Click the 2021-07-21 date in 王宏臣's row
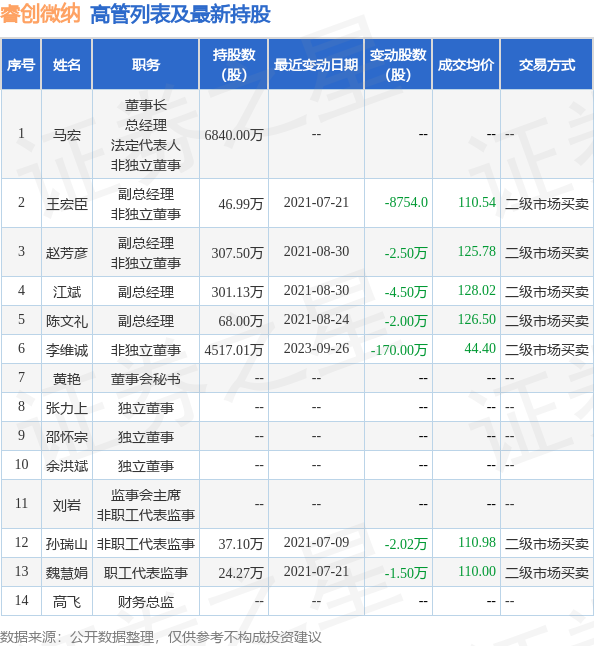This screenshot has width=594, height=646. click(x=316, y=202)
